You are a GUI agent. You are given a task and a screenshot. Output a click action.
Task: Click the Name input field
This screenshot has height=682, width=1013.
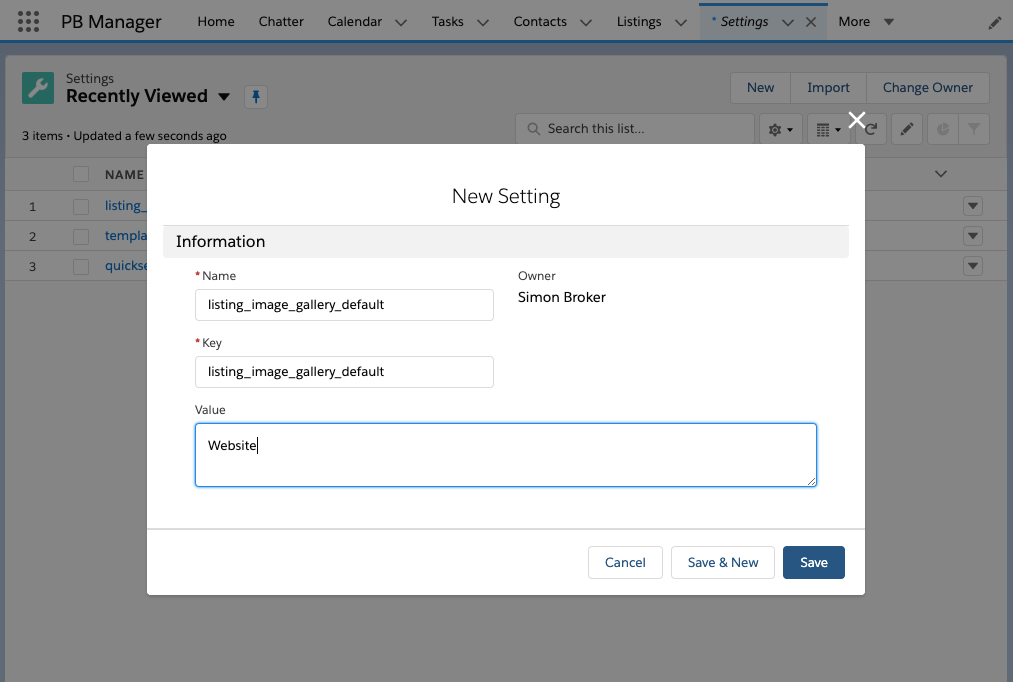(x=344, y=305)
